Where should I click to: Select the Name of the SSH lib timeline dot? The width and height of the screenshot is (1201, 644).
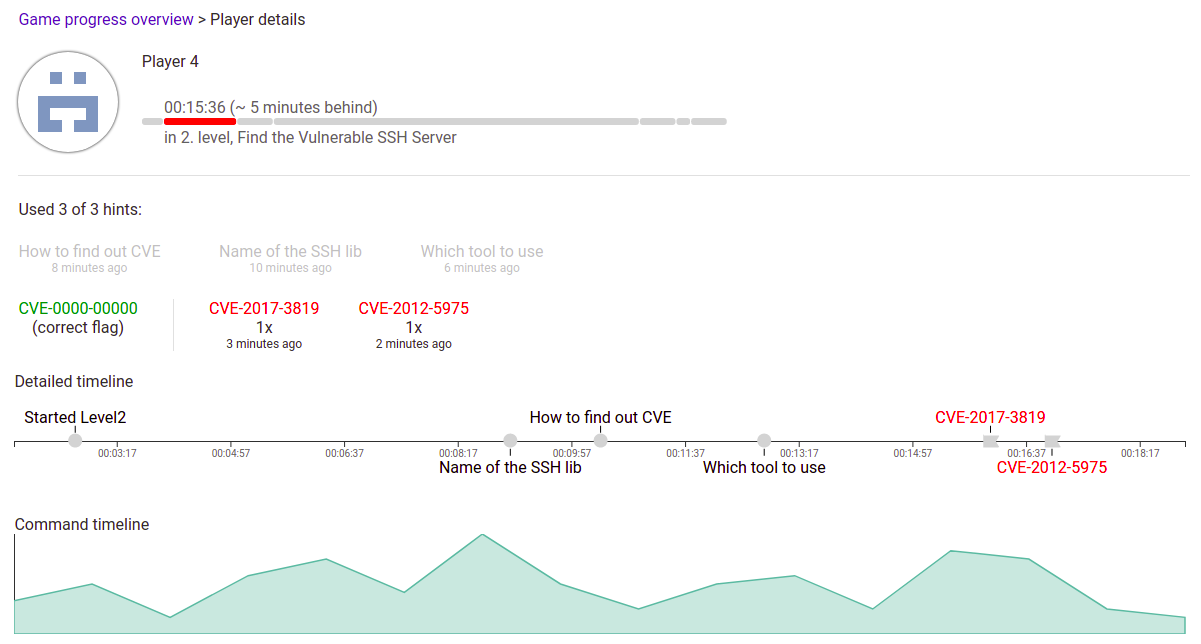(x=510, y=440)
